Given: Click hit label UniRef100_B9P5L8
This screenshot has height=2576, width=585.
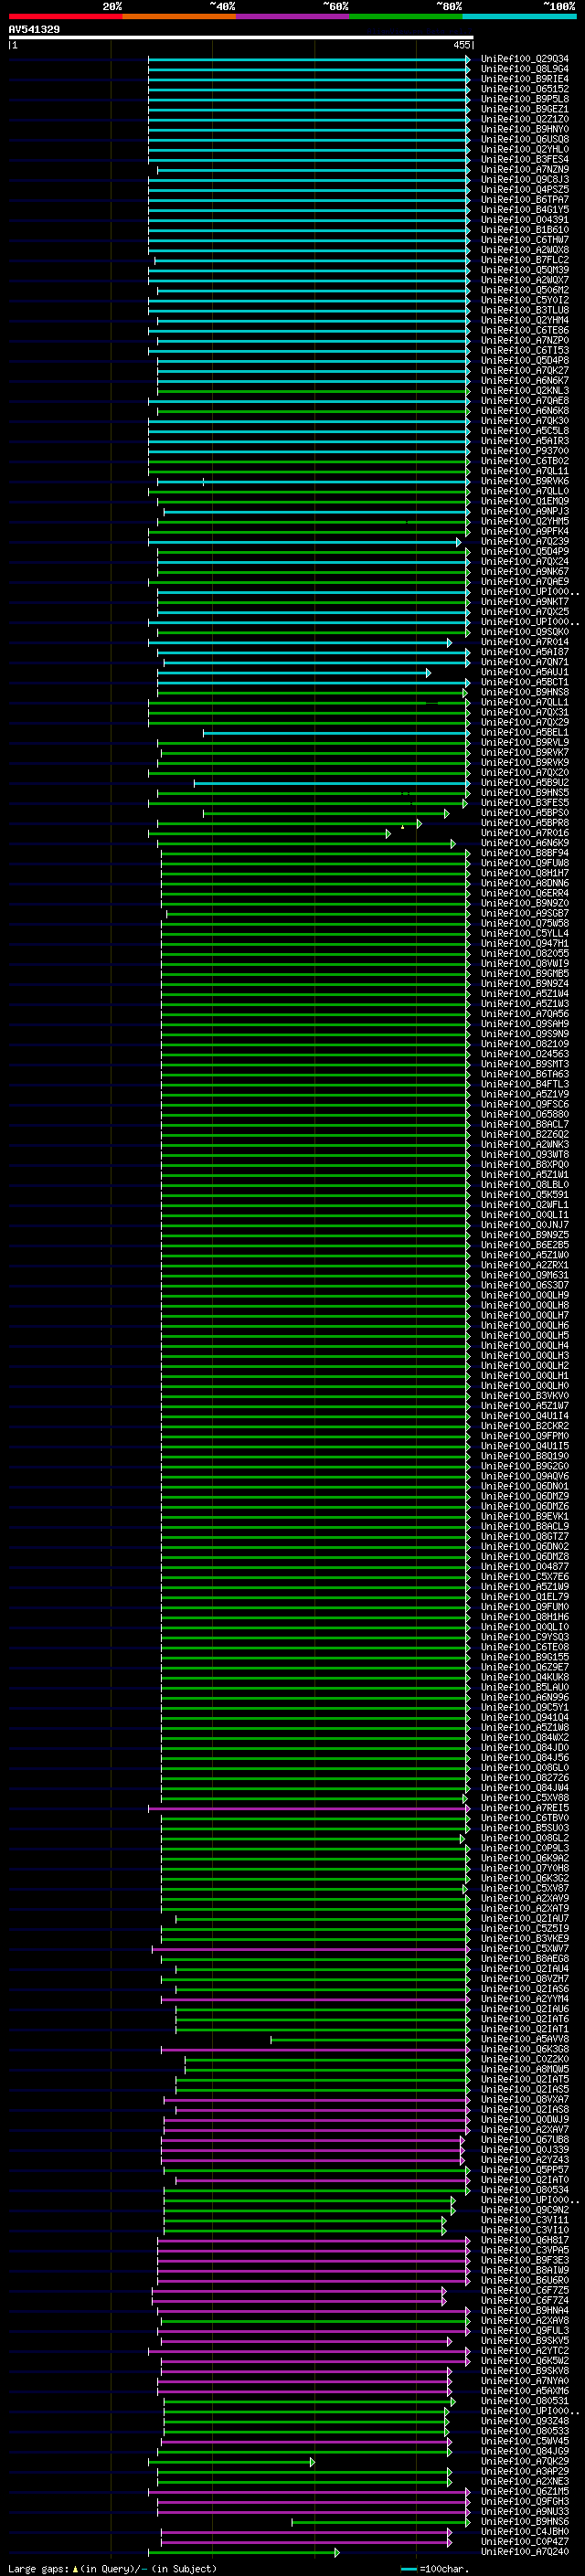Looking at the screenshot, I should (524, 99).
